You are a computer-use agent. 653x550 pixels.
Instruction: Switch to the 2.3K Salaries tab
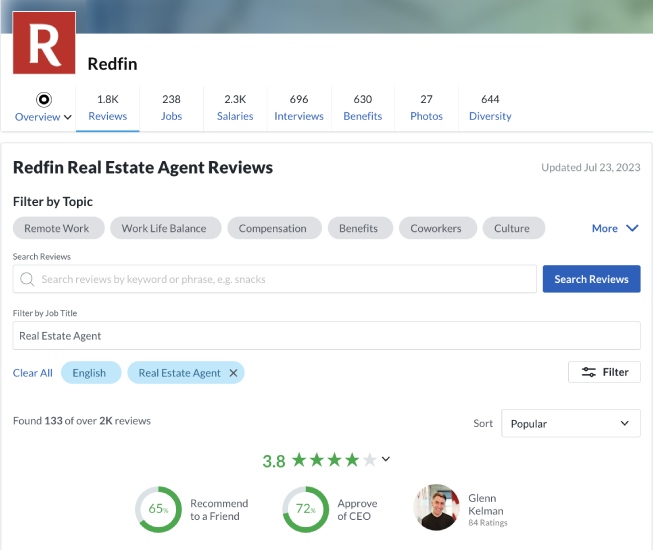pos(235,108)
